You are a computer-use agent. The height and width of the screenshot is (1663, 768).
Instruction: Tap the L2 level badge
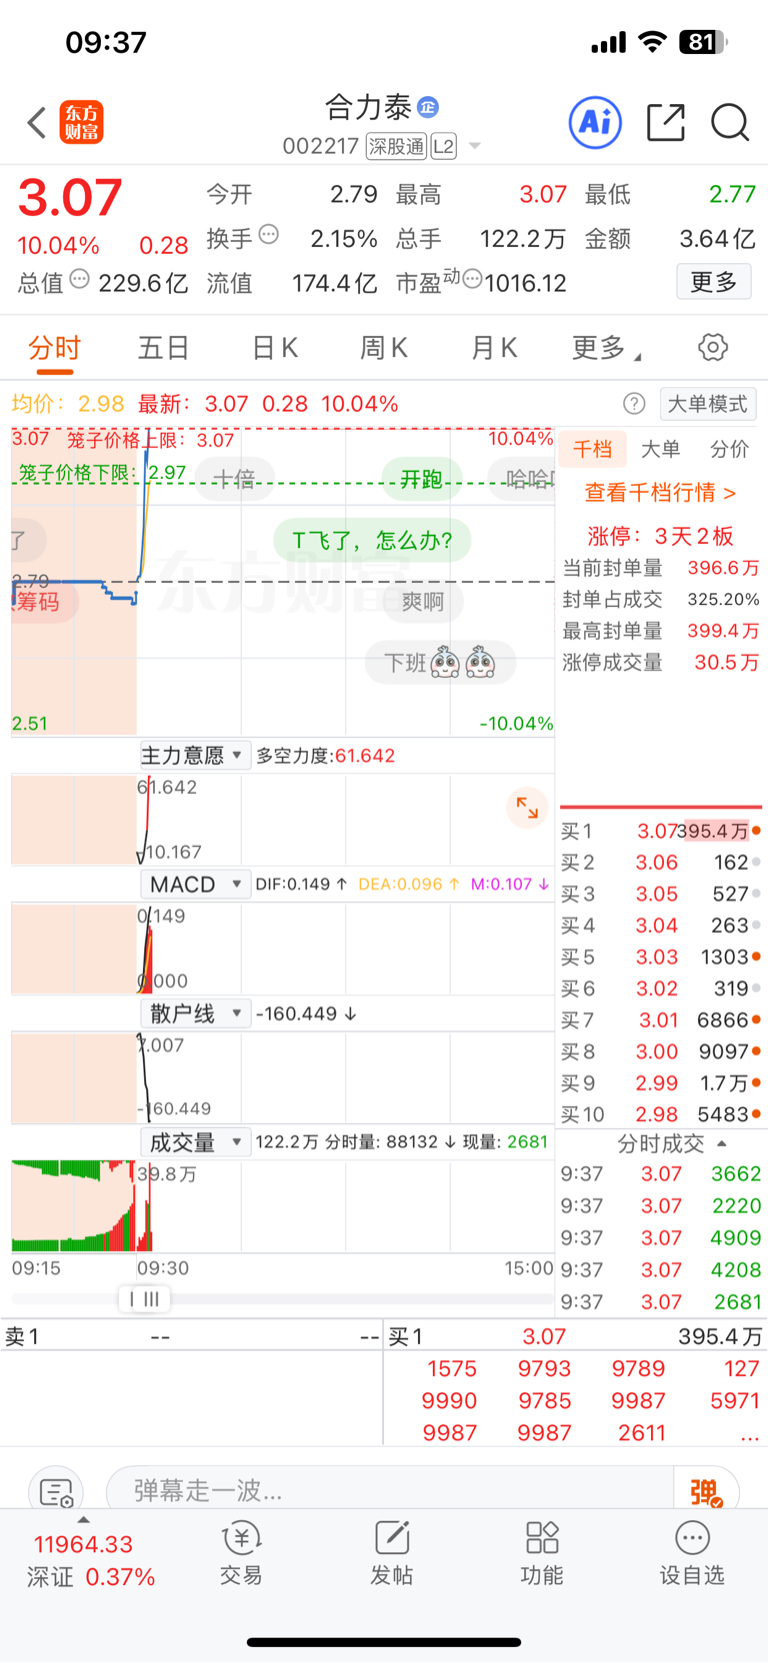coord(443,147)
